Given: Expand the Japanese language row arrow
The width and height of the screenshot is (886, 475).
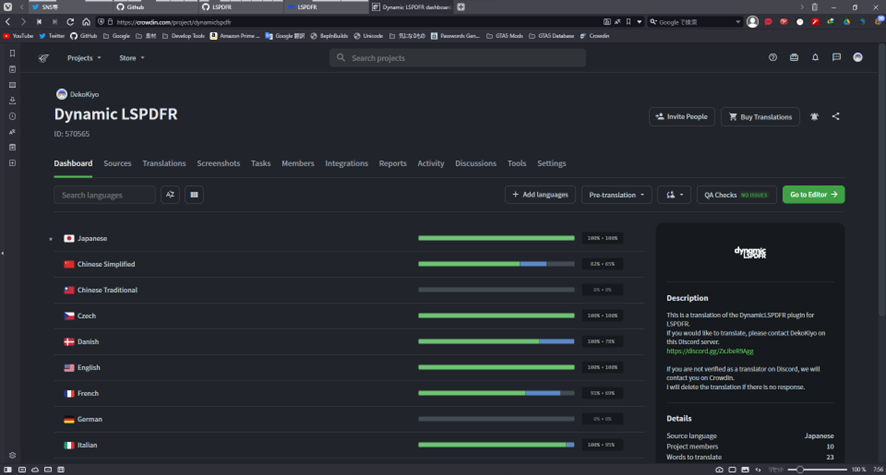Looking at the screenshot, I should point(50,239).
